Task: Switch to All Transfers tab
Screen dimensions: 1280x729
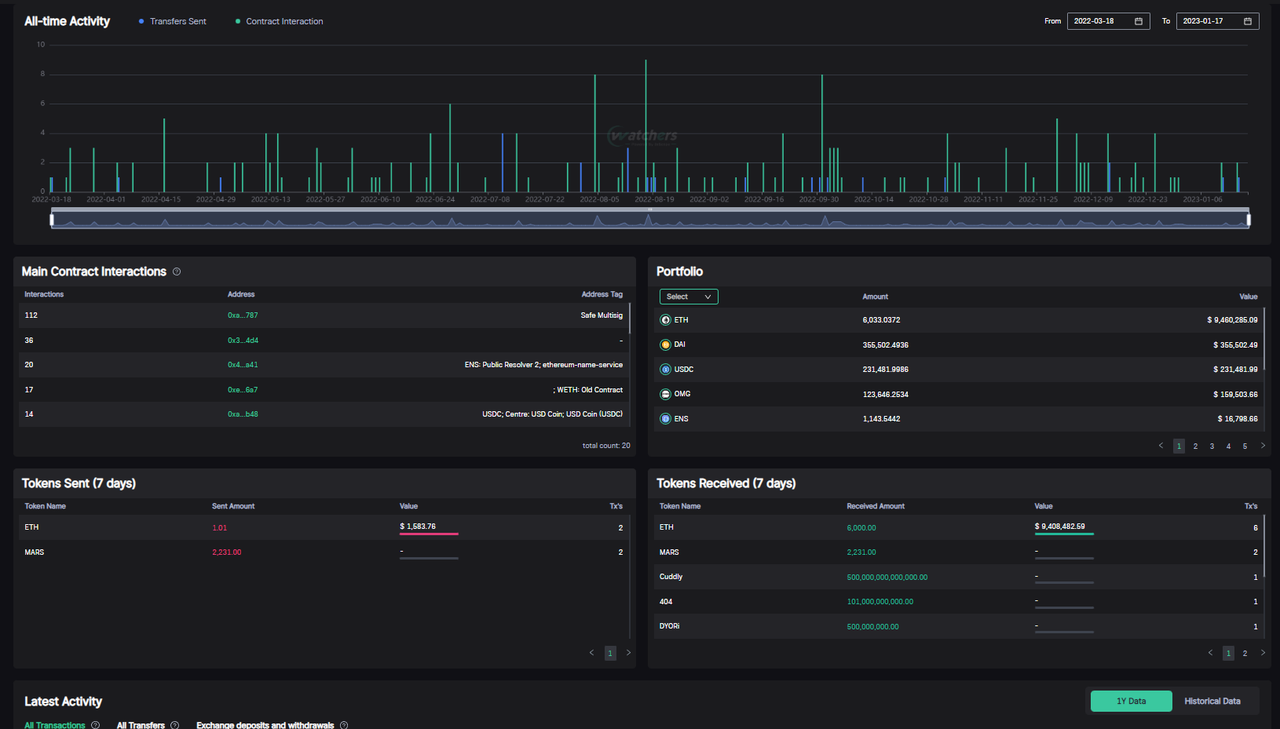Action: pyautogui.click(x=140, y=725)
